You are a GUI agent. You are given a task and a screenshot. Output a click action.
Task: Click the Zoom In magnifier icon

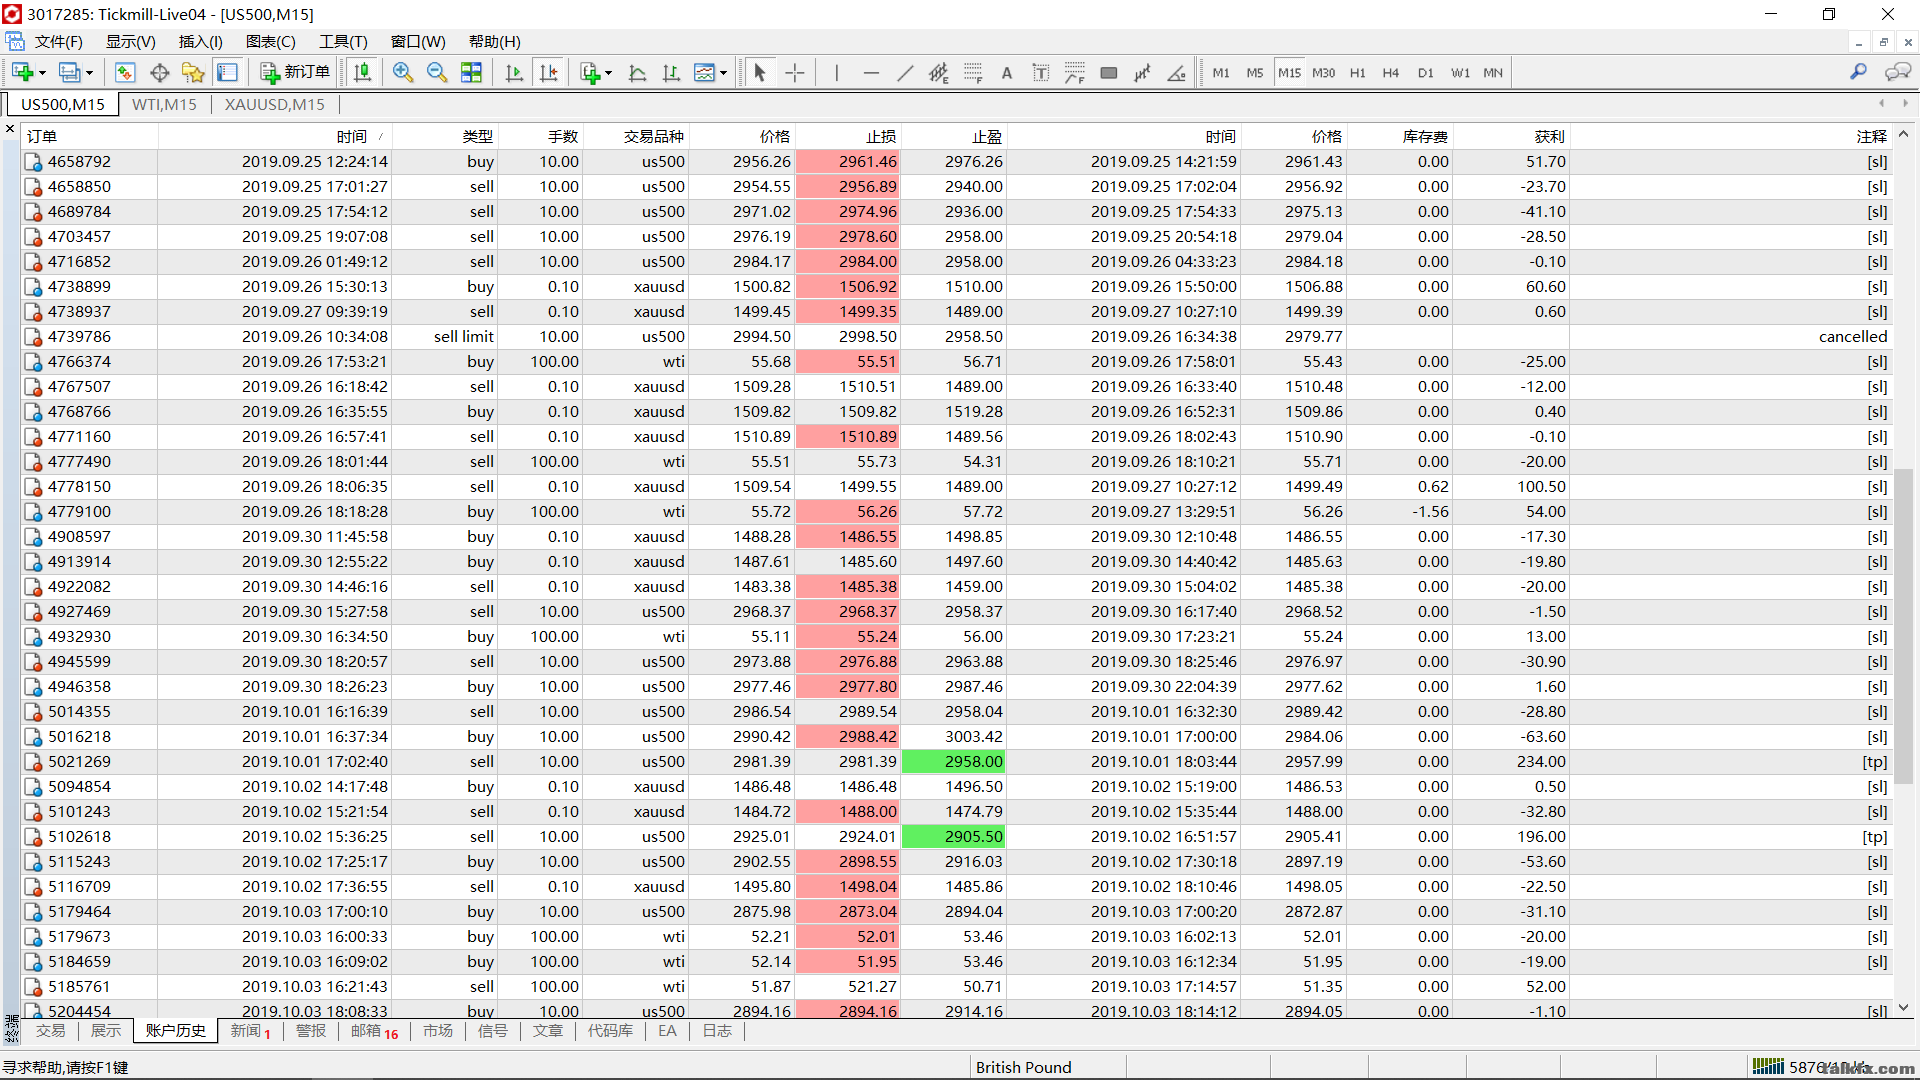coord(403,73)
